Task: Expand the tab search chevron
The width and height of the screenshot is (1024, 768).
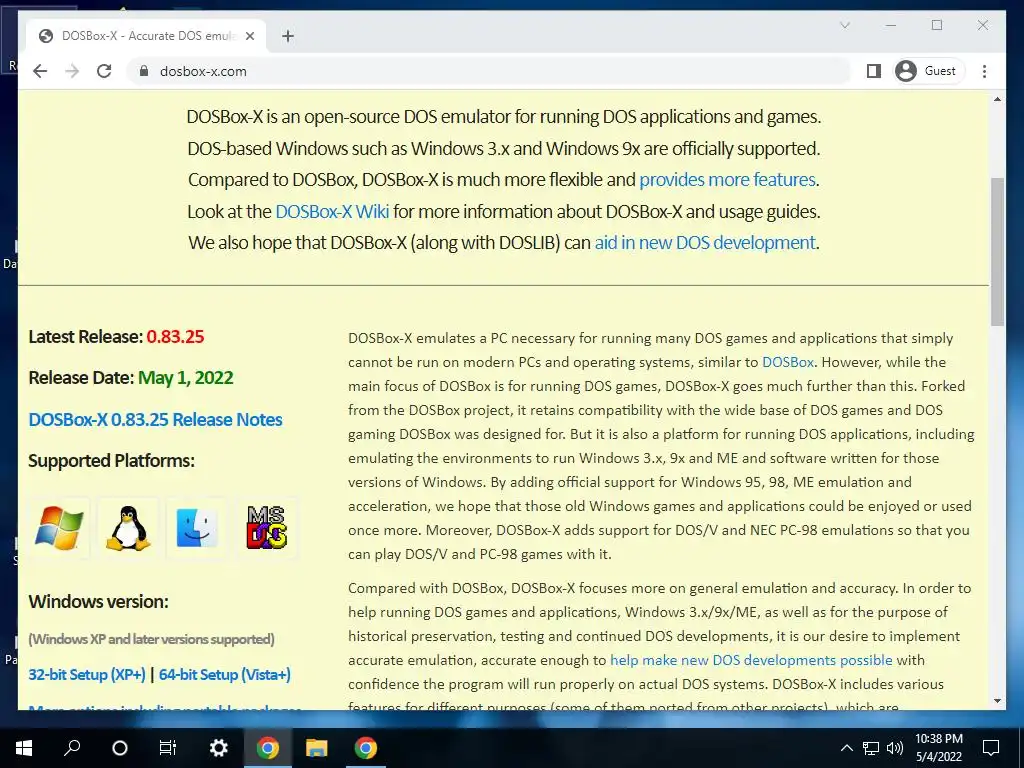Action: tap(844, 25)
